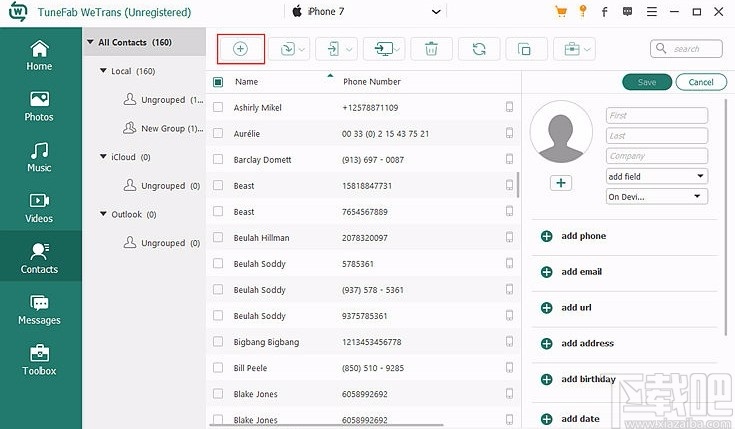Click the add new contact plus icon
This screenshot has height=429, width=735.
coord(240,49)
